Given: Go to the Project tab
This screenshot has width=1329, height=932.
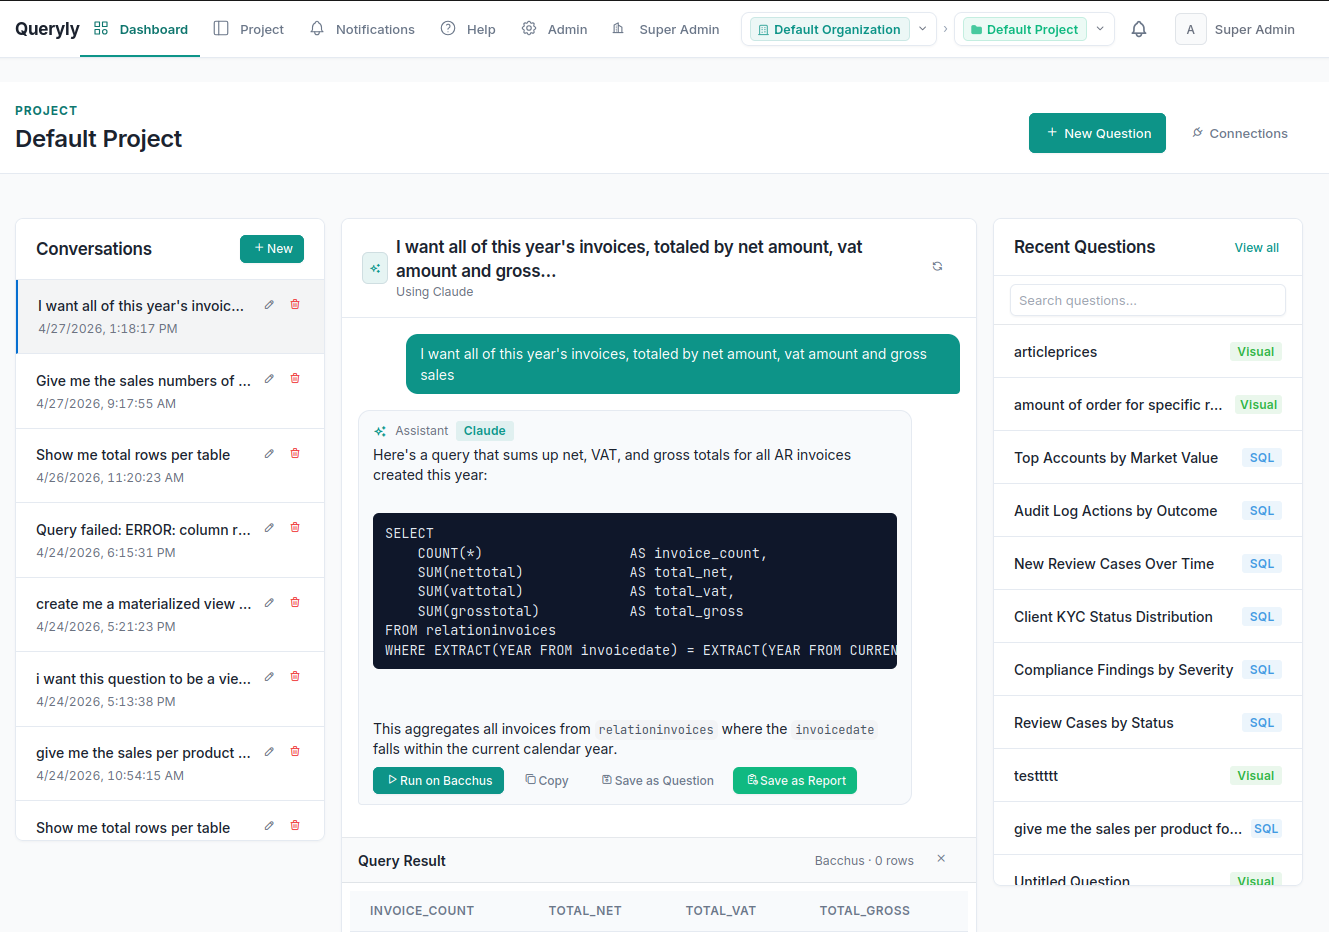Looking at the screenshot, I should click(249, 30).
